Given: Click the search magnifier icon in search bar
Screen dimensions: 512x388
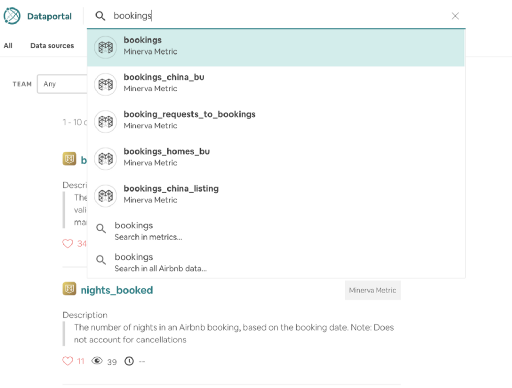Looking at the screenshot, I should (100, 16).
